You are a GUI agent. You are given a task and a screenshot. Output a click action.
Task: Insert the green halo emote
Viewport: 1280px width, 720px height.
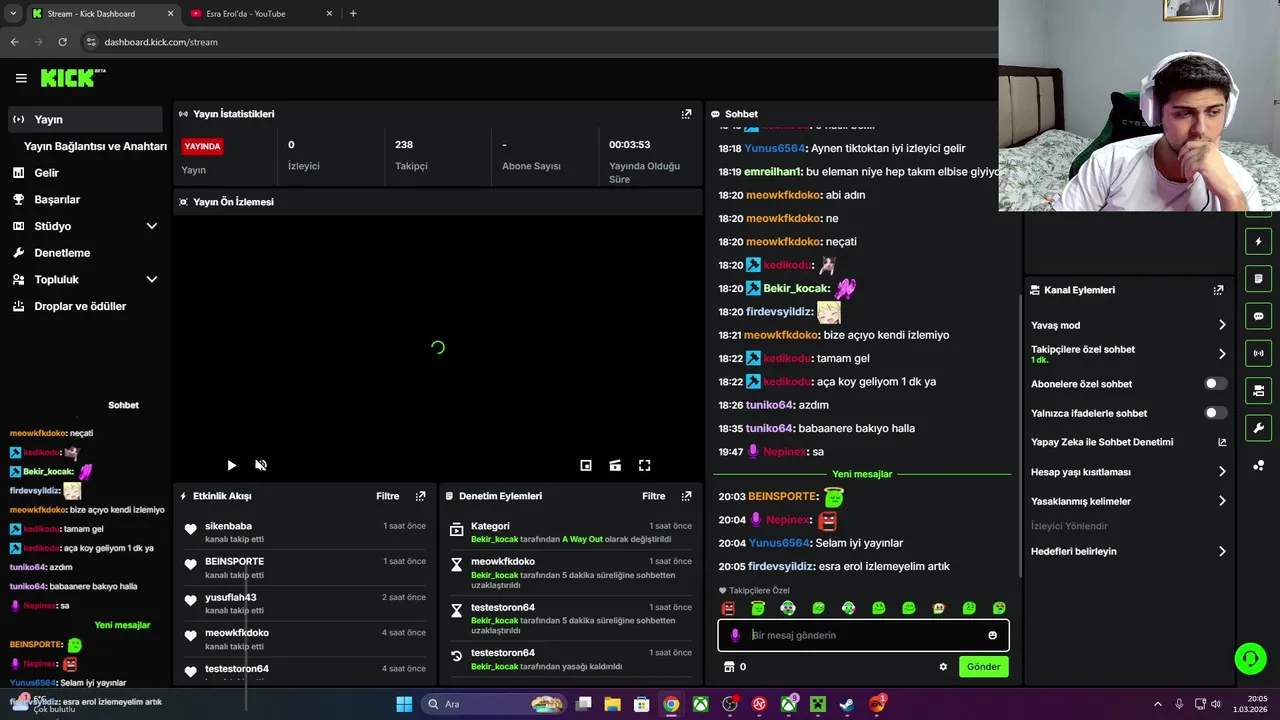coord(758,608)
